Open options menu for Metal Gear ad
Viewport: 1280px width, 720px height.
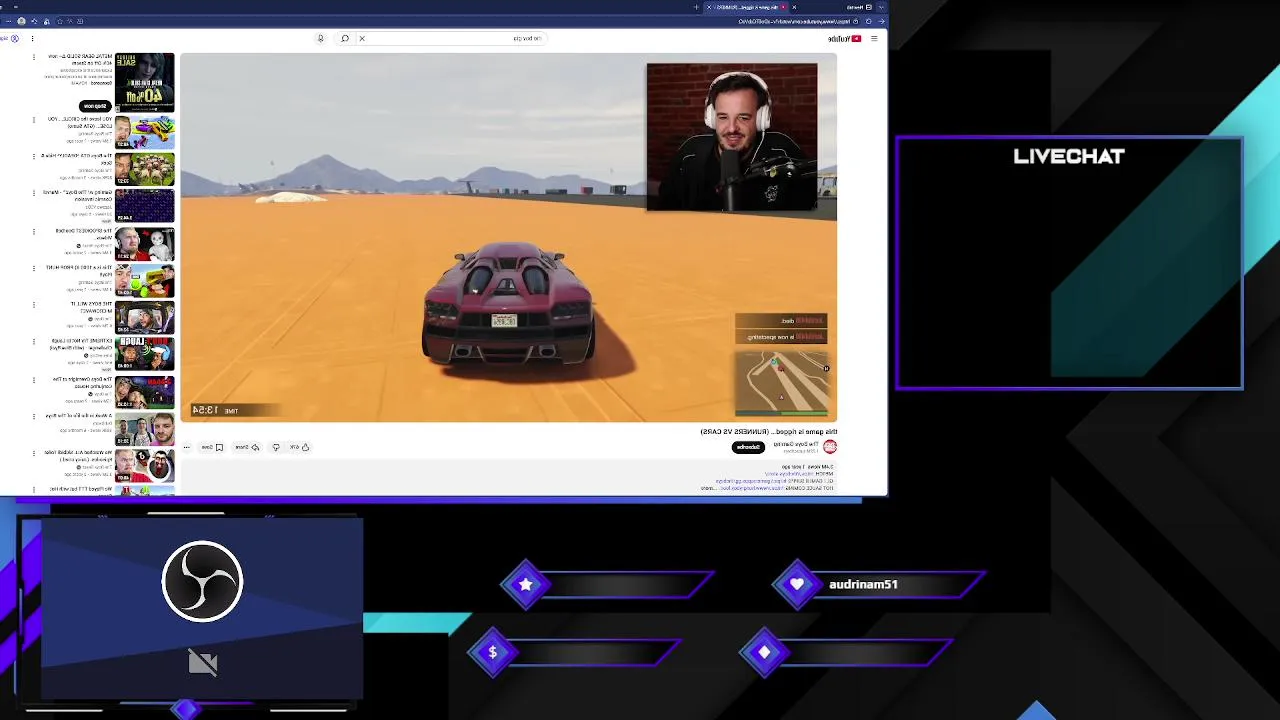point(33,57)
